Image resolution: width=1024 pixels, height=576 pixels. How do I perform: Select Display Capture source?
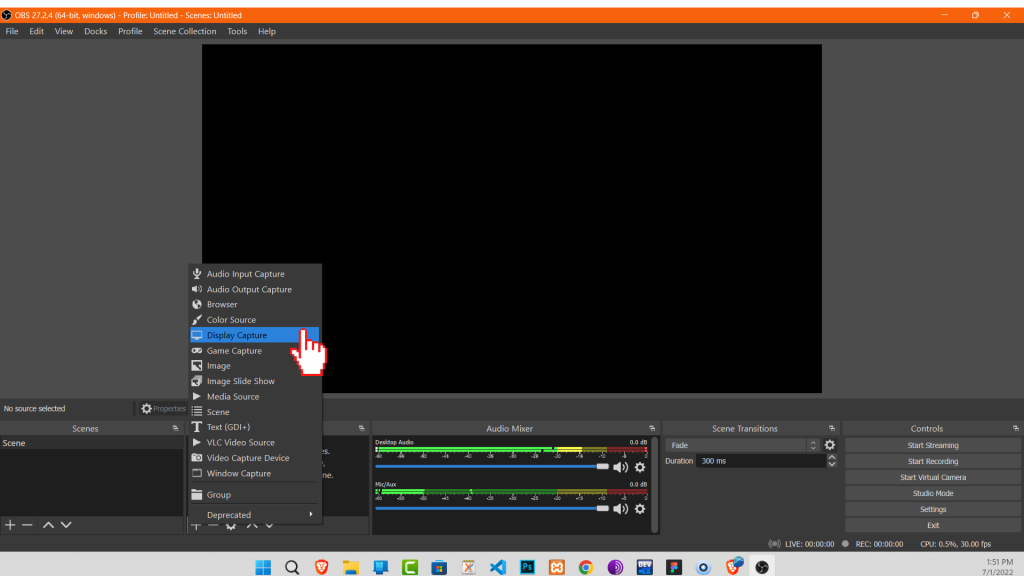coord(255,335)
